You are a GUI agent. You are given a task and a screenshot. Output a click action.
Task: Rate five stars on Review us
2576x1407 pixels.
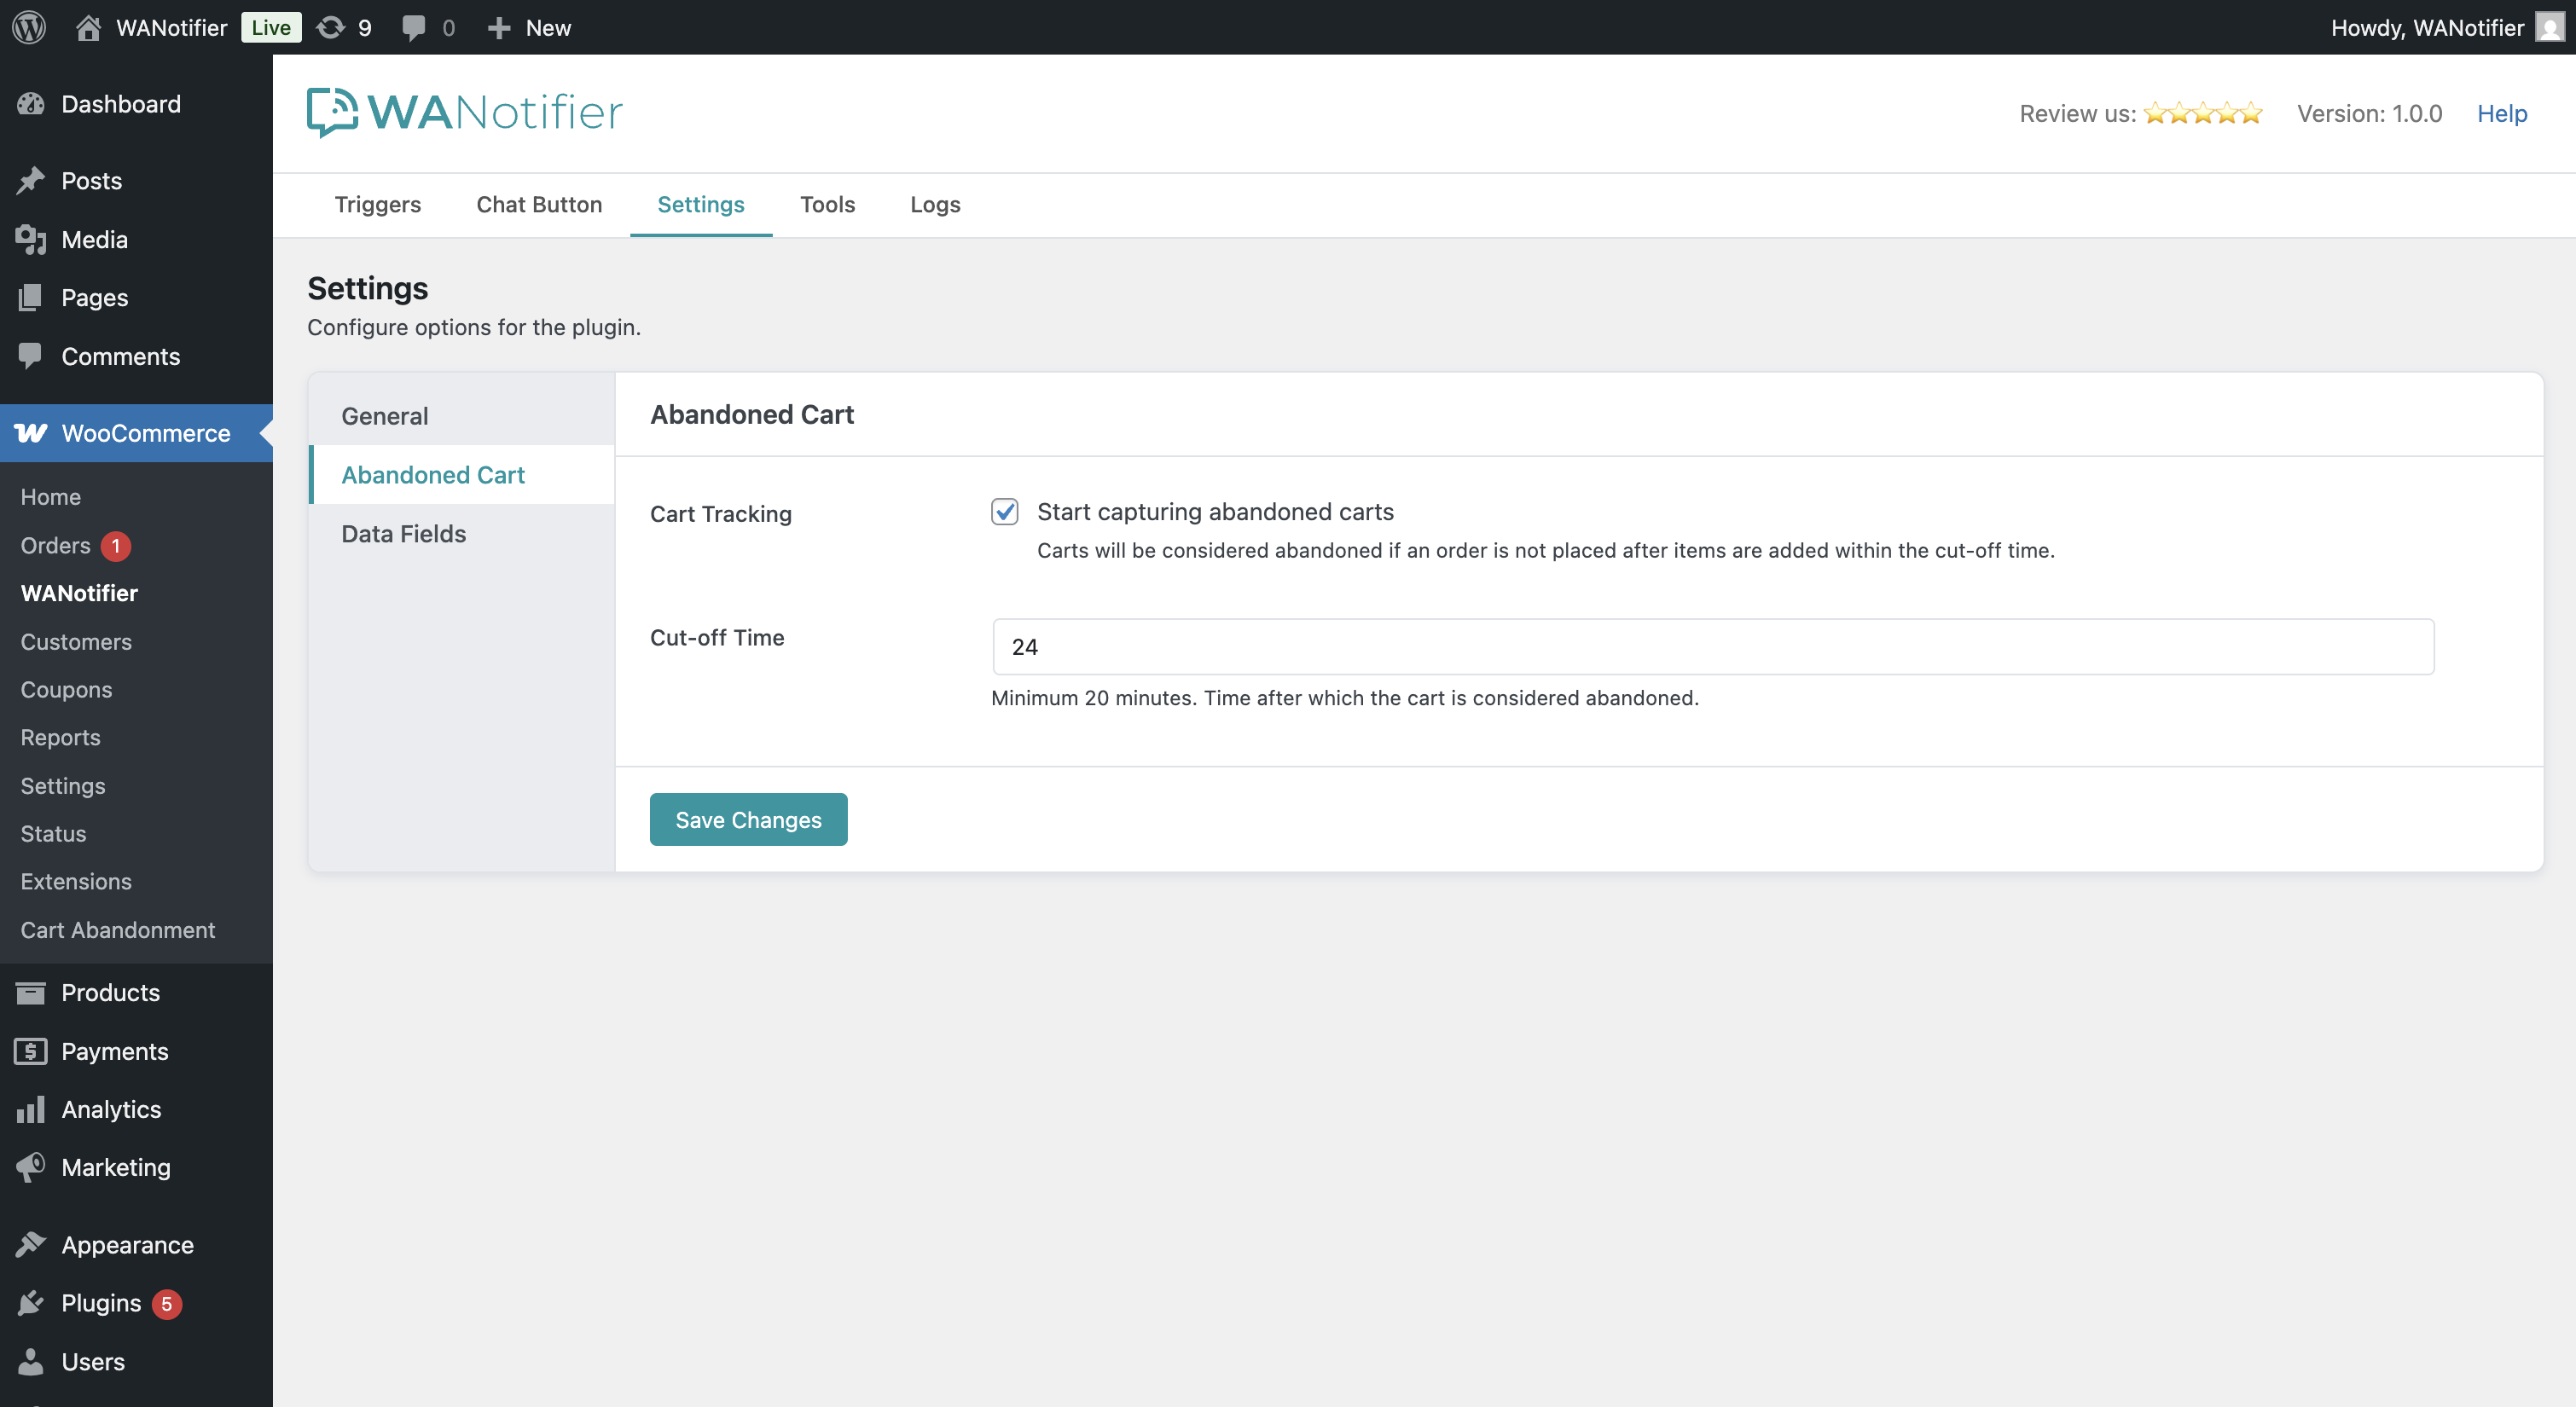pos(2254,113)
